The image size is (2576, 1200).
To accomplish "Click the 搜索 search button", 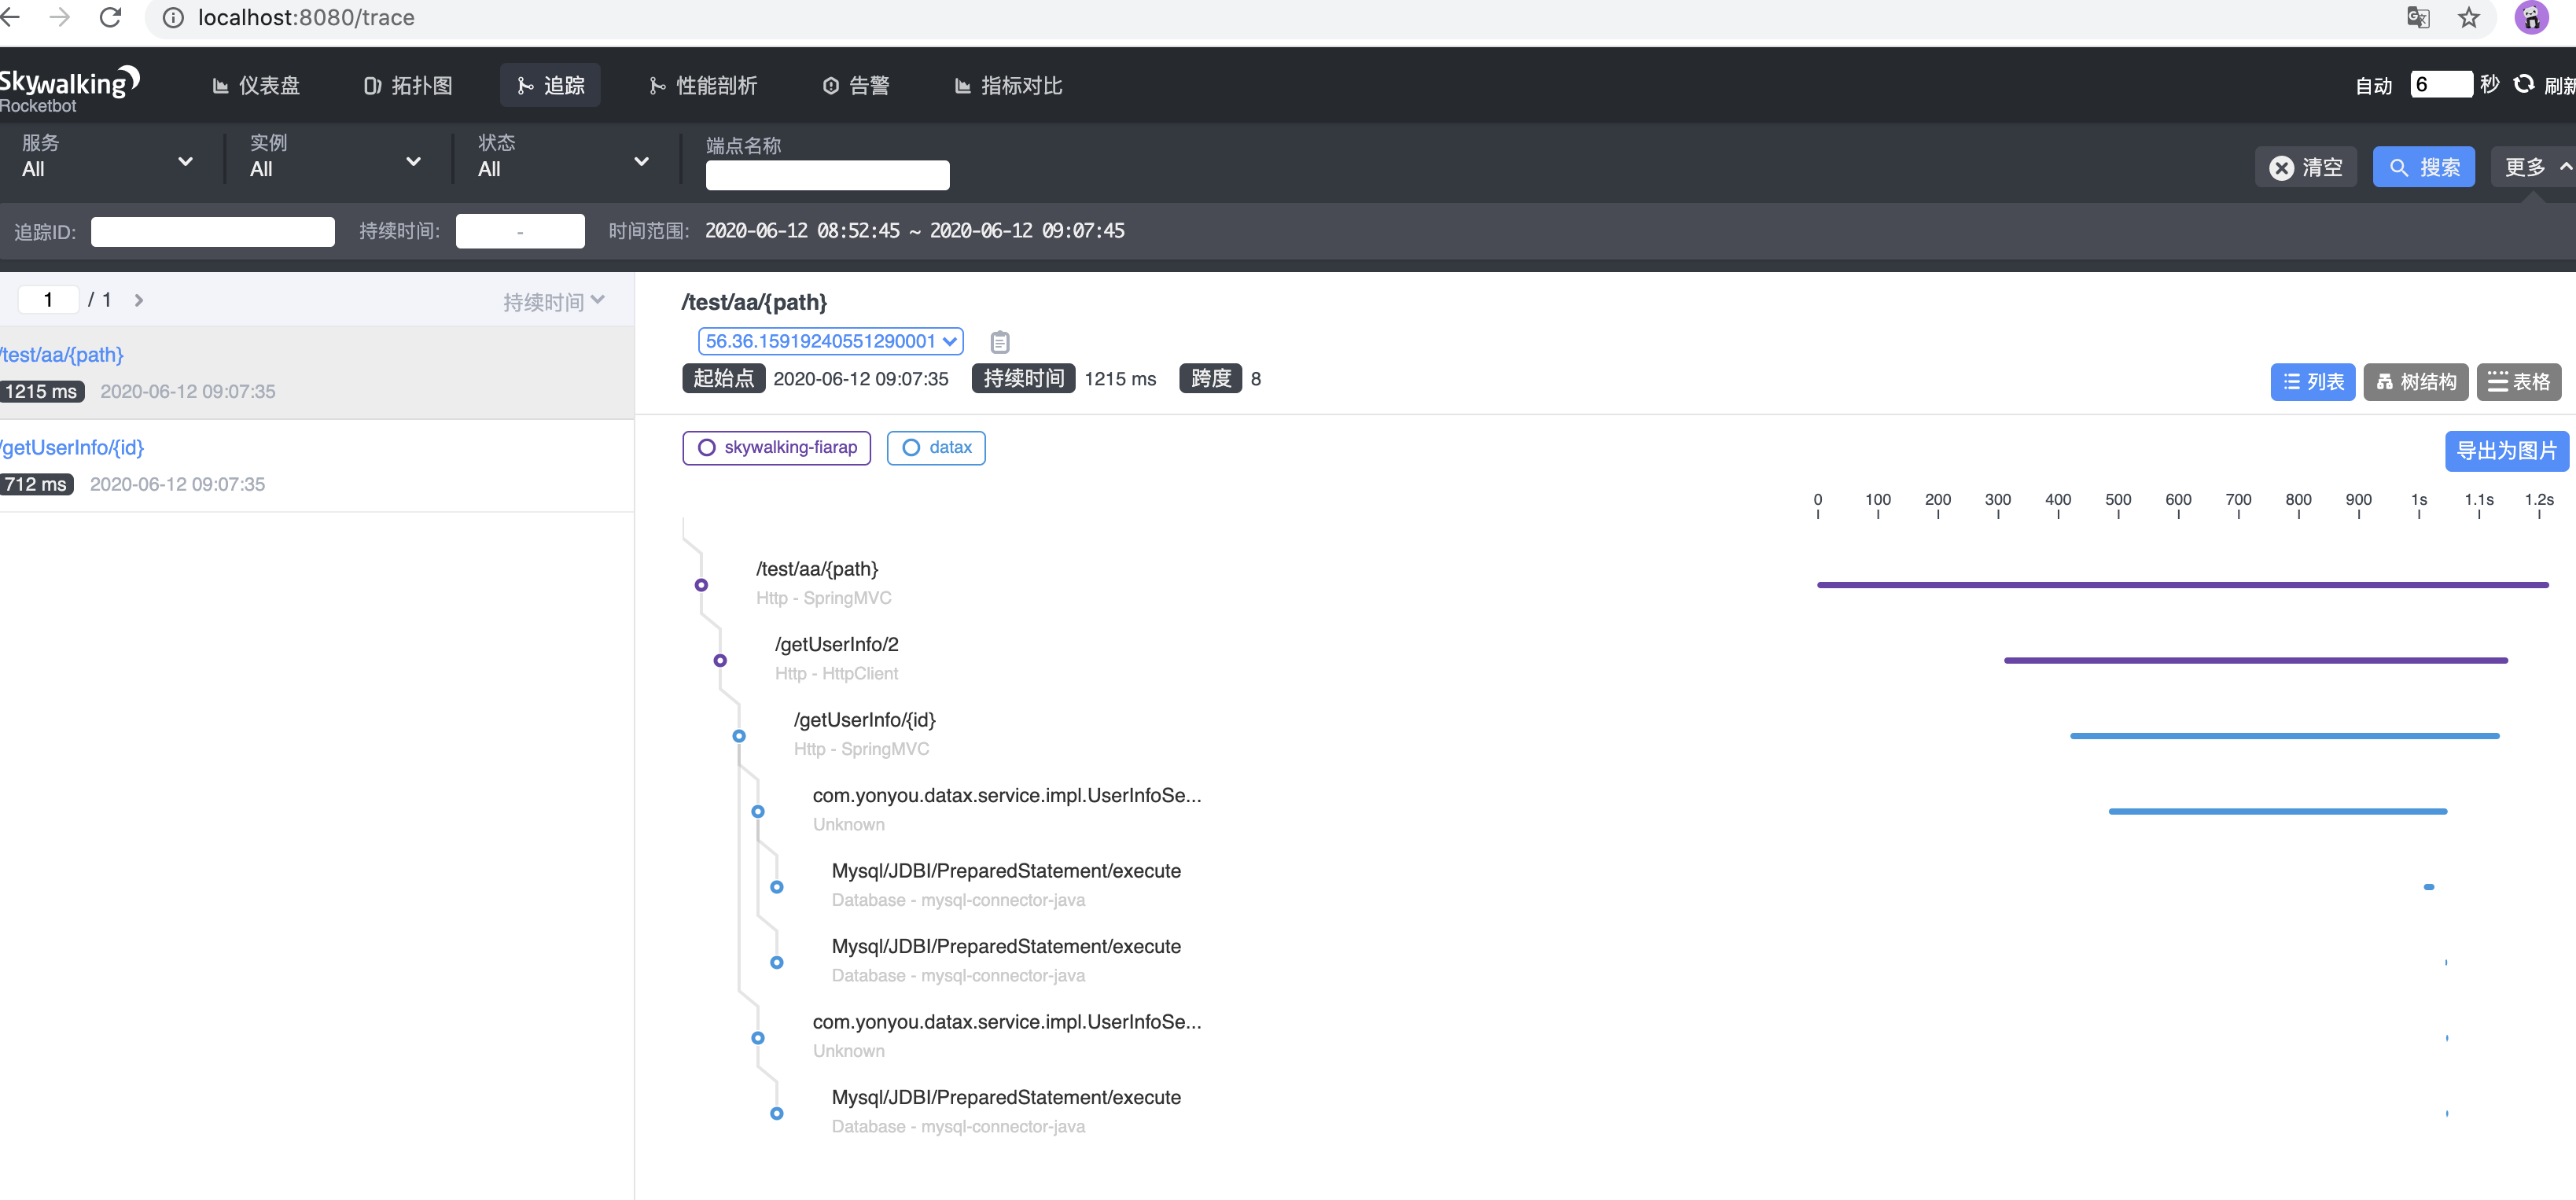I will point(2423,167).
